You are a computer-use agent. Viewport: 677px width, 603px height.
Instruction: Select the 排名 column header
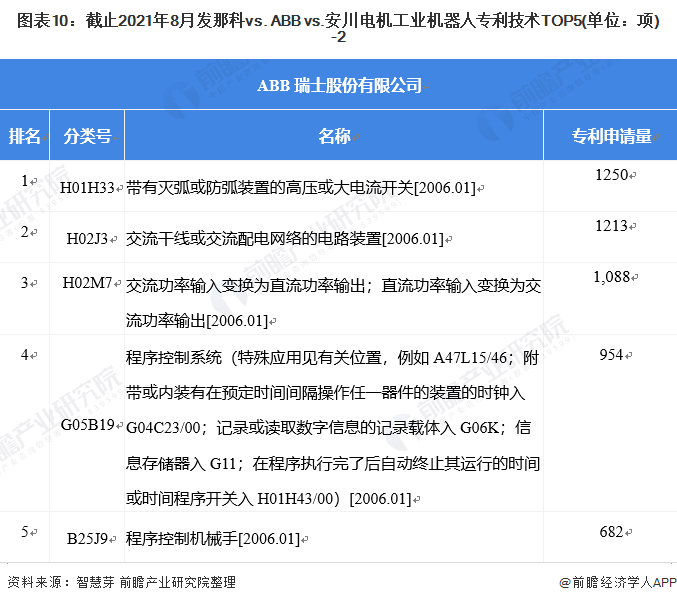pos(25,136)
